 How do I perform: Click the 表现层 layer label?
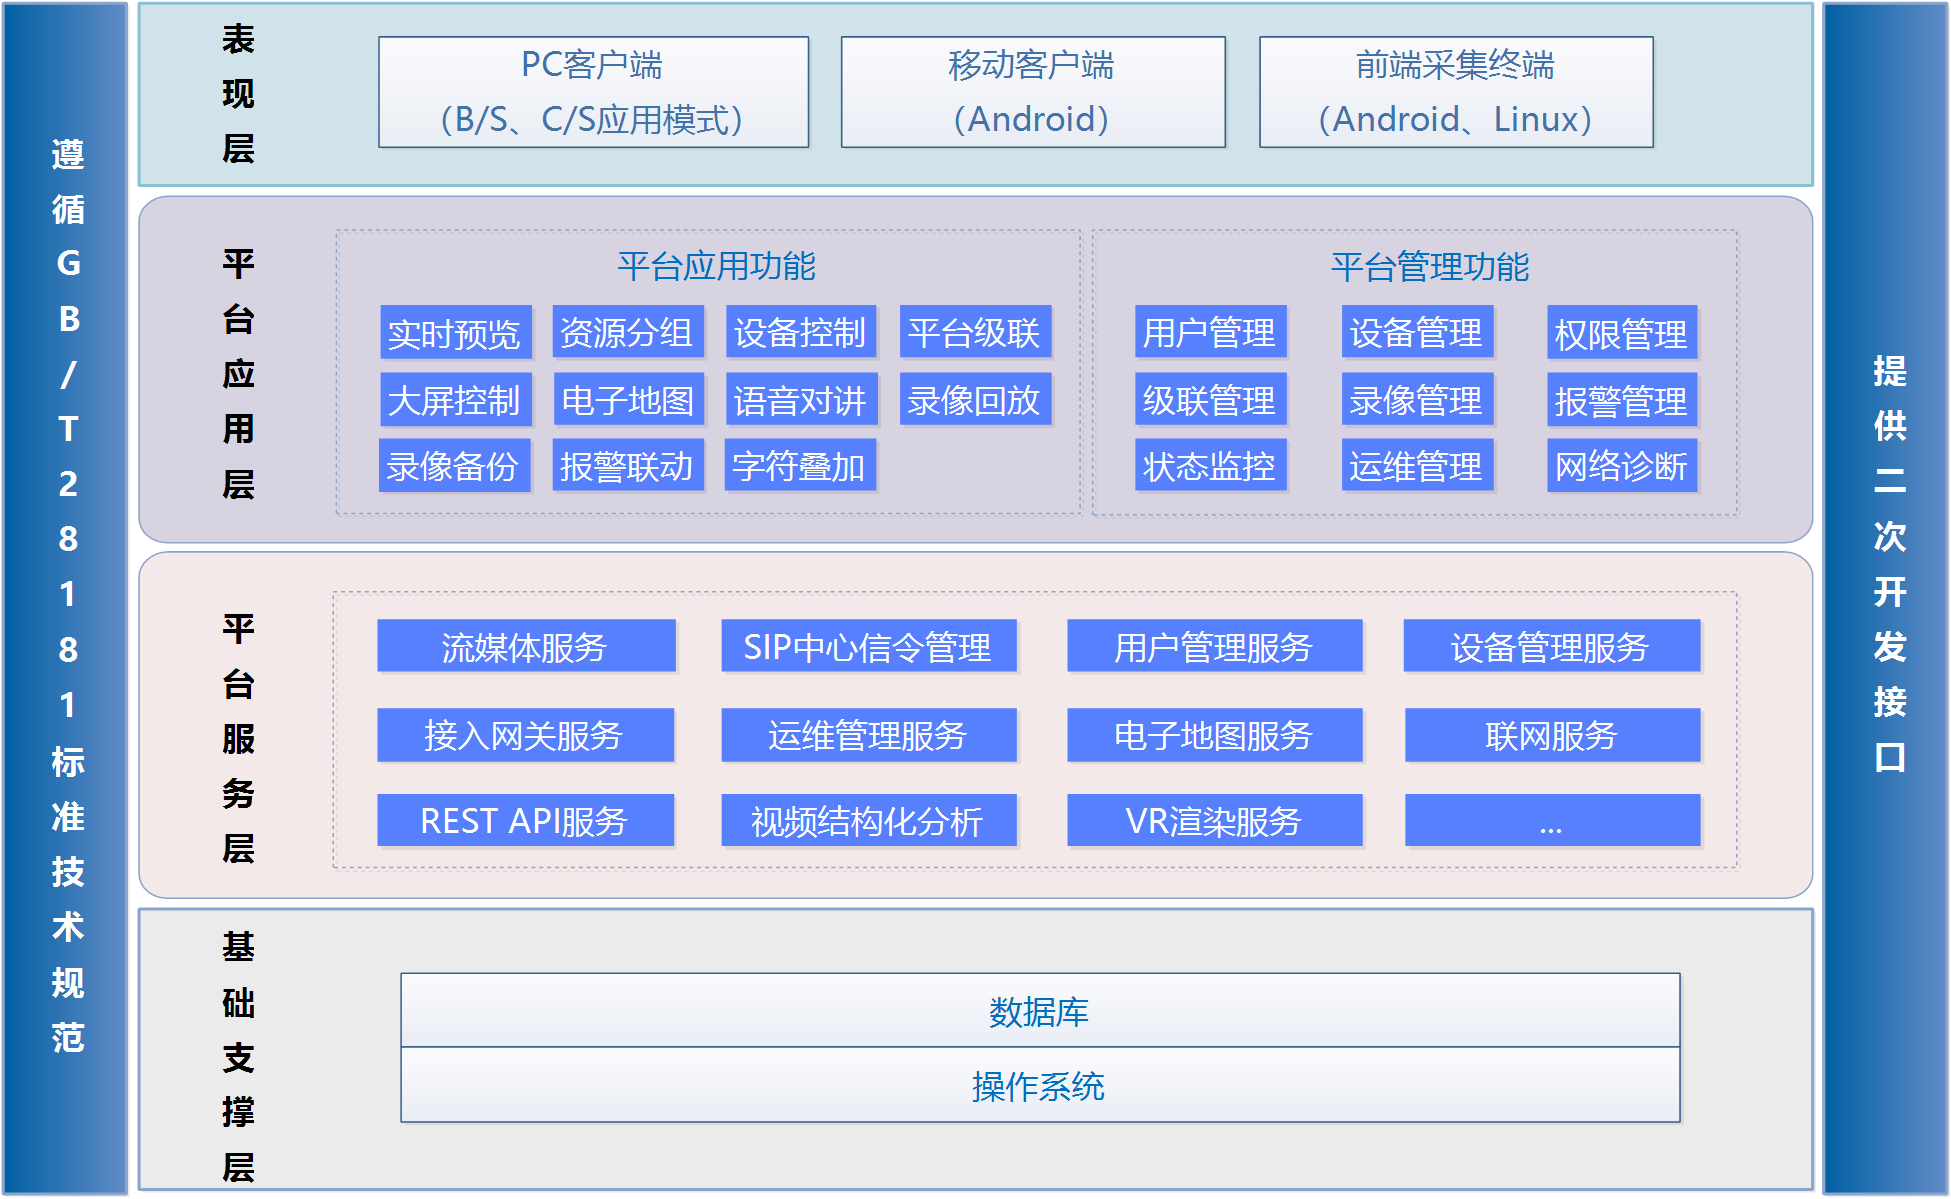click(238, 94)
